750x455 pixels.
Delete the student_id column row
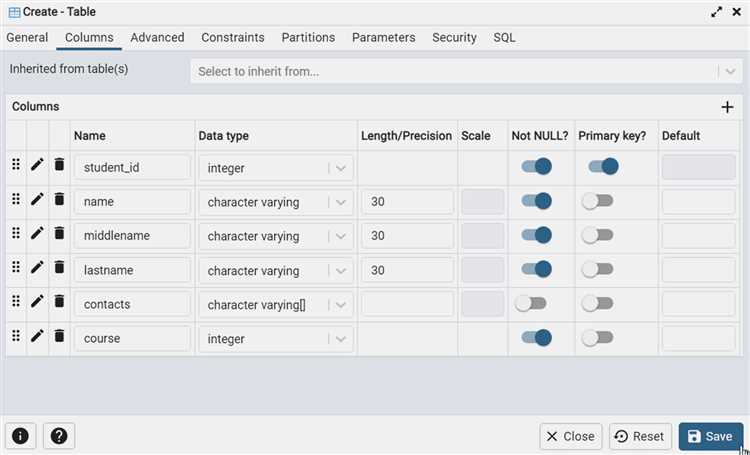59,165
